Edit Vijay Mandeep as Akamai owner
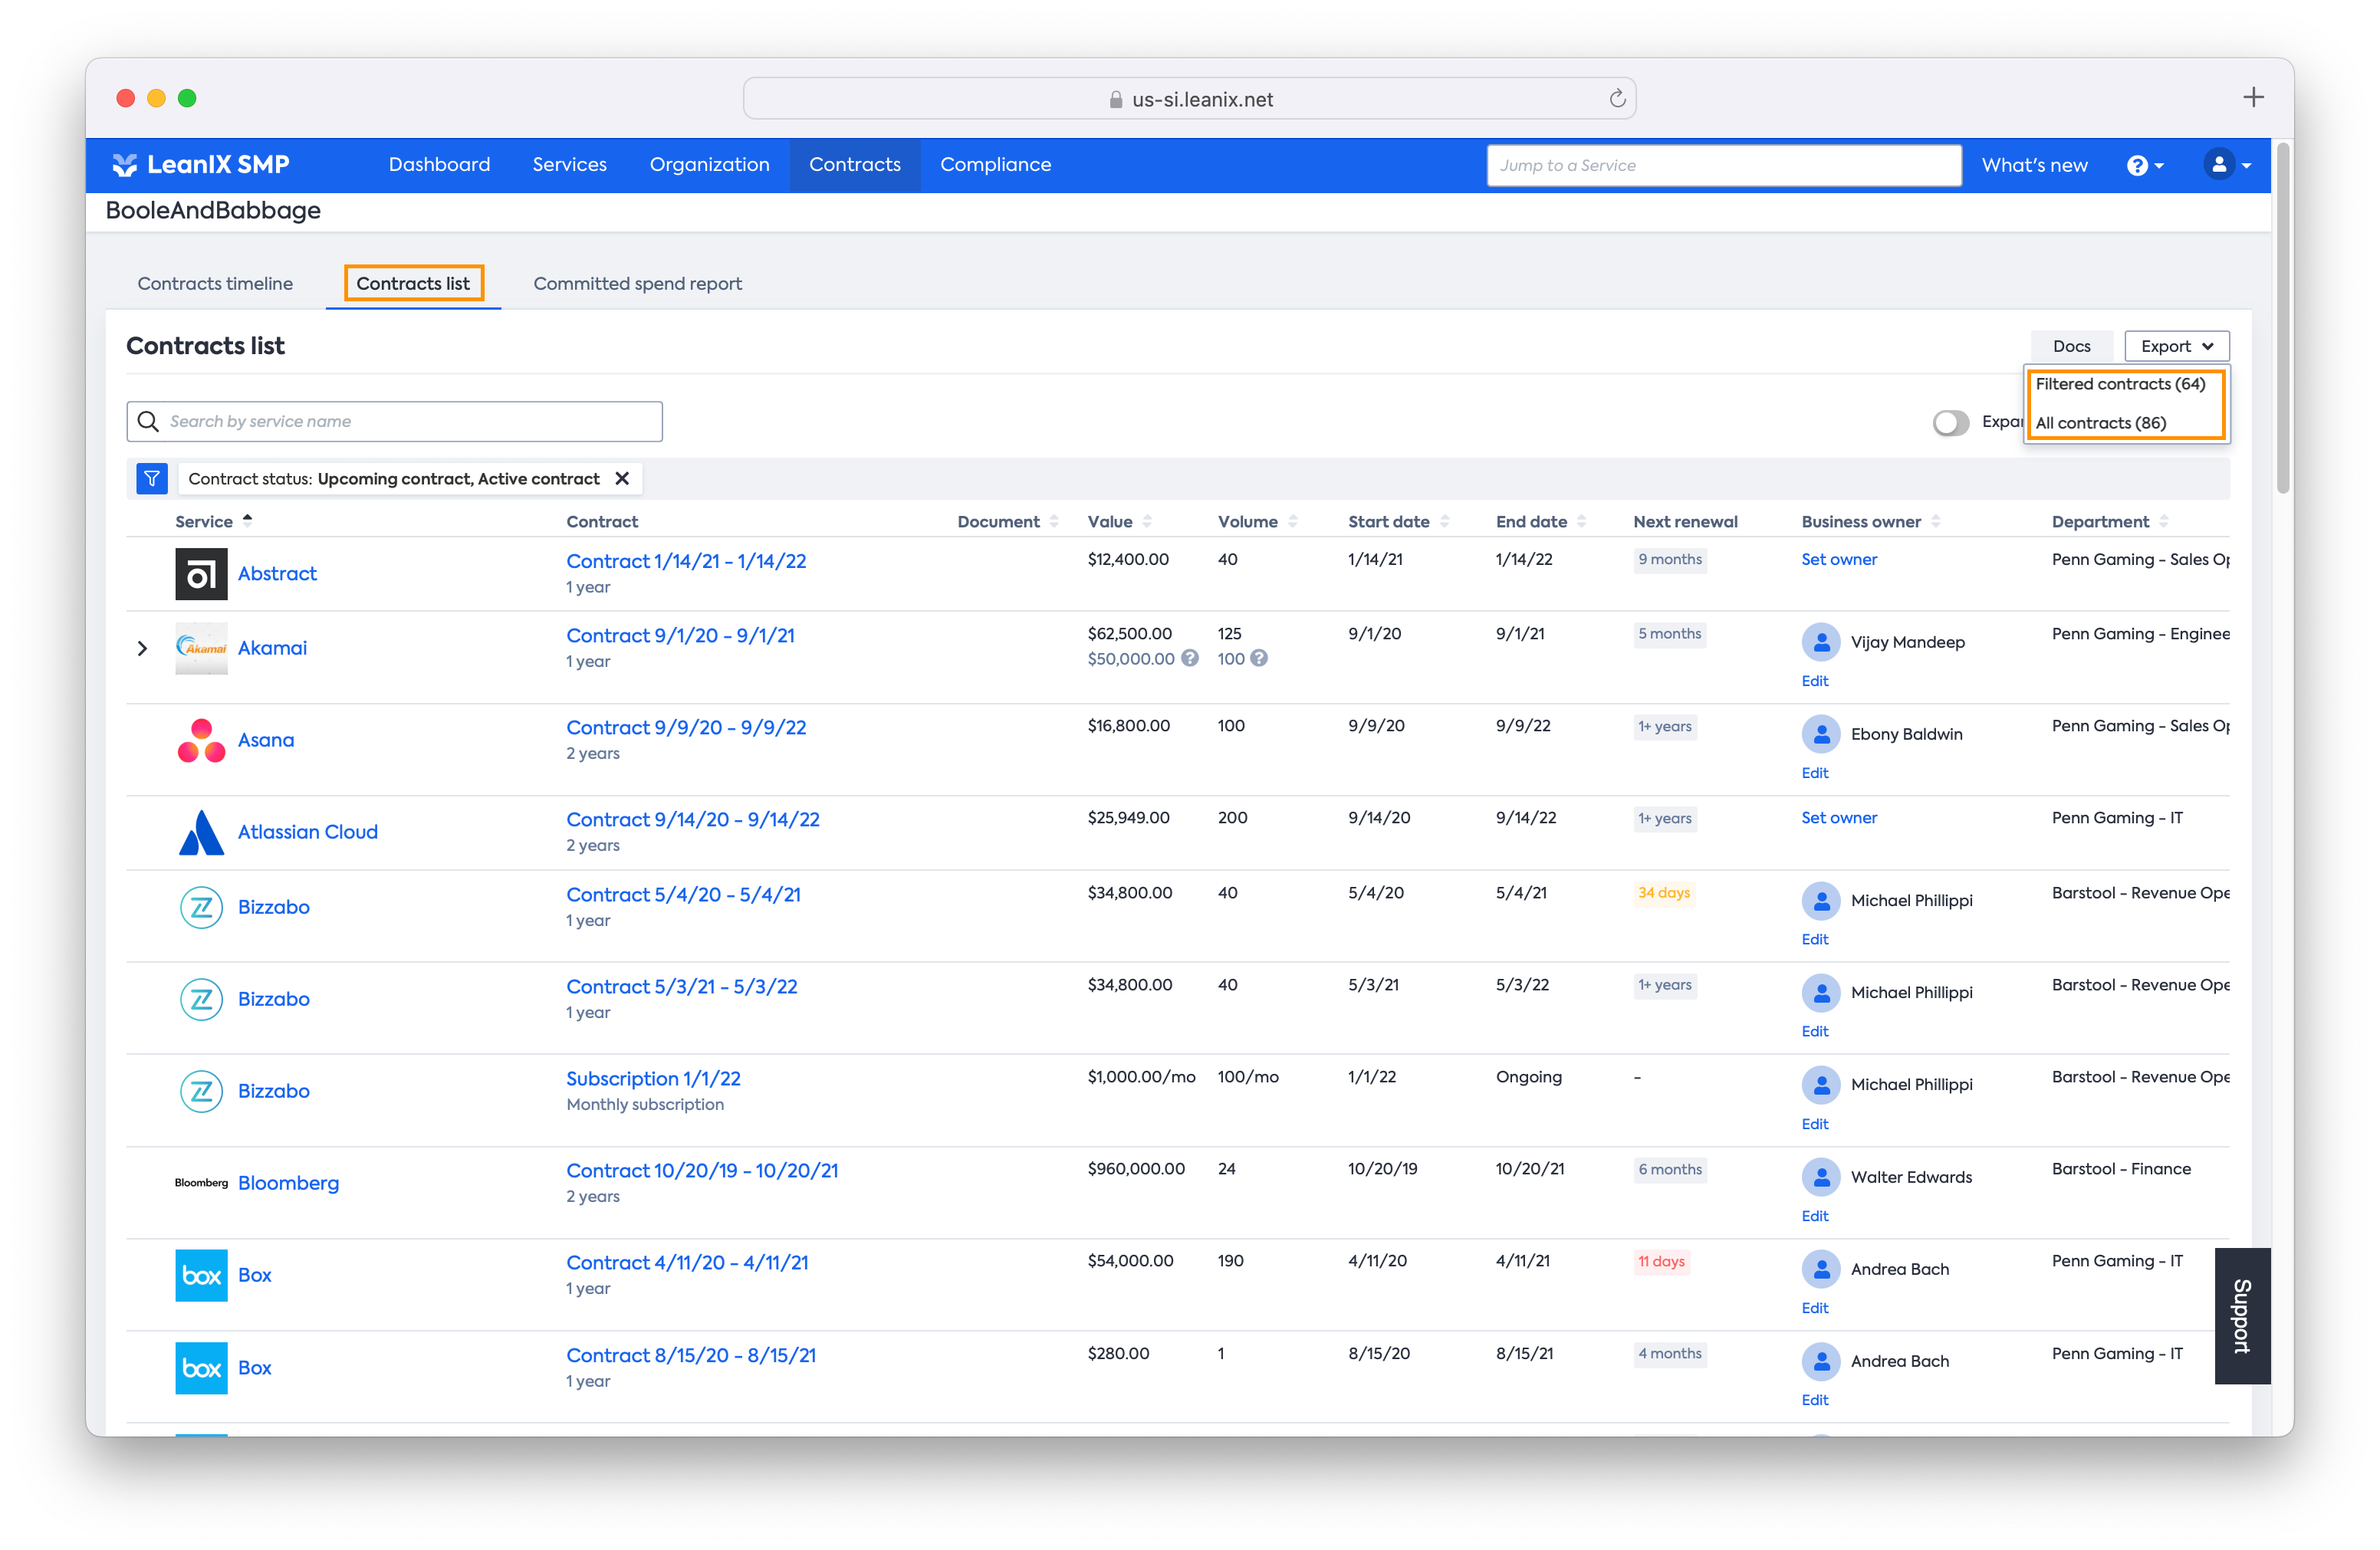 click(1814, 681)
